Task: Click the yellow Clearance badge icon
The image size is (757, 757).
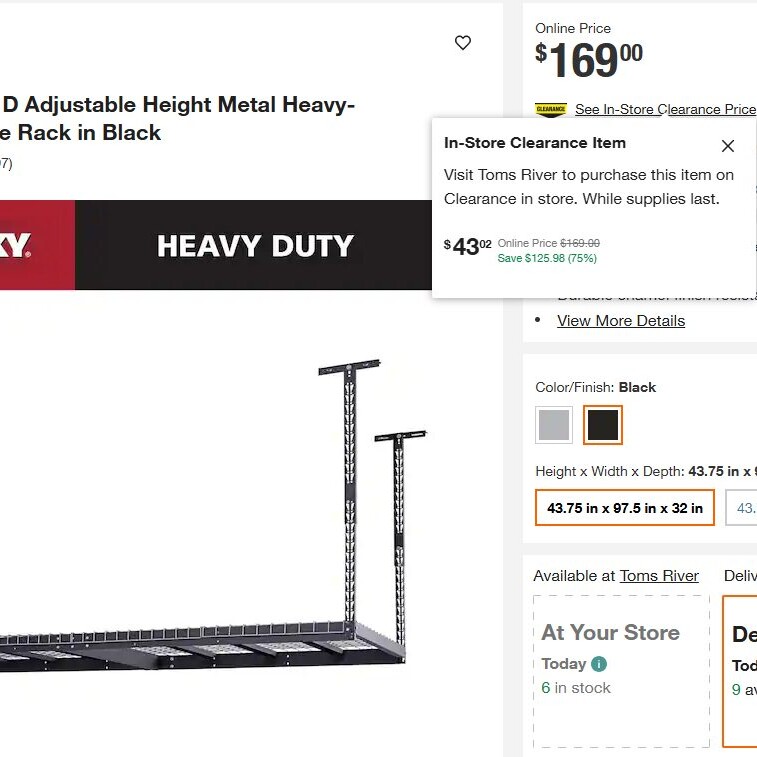Action: click(x=551, y=109)
